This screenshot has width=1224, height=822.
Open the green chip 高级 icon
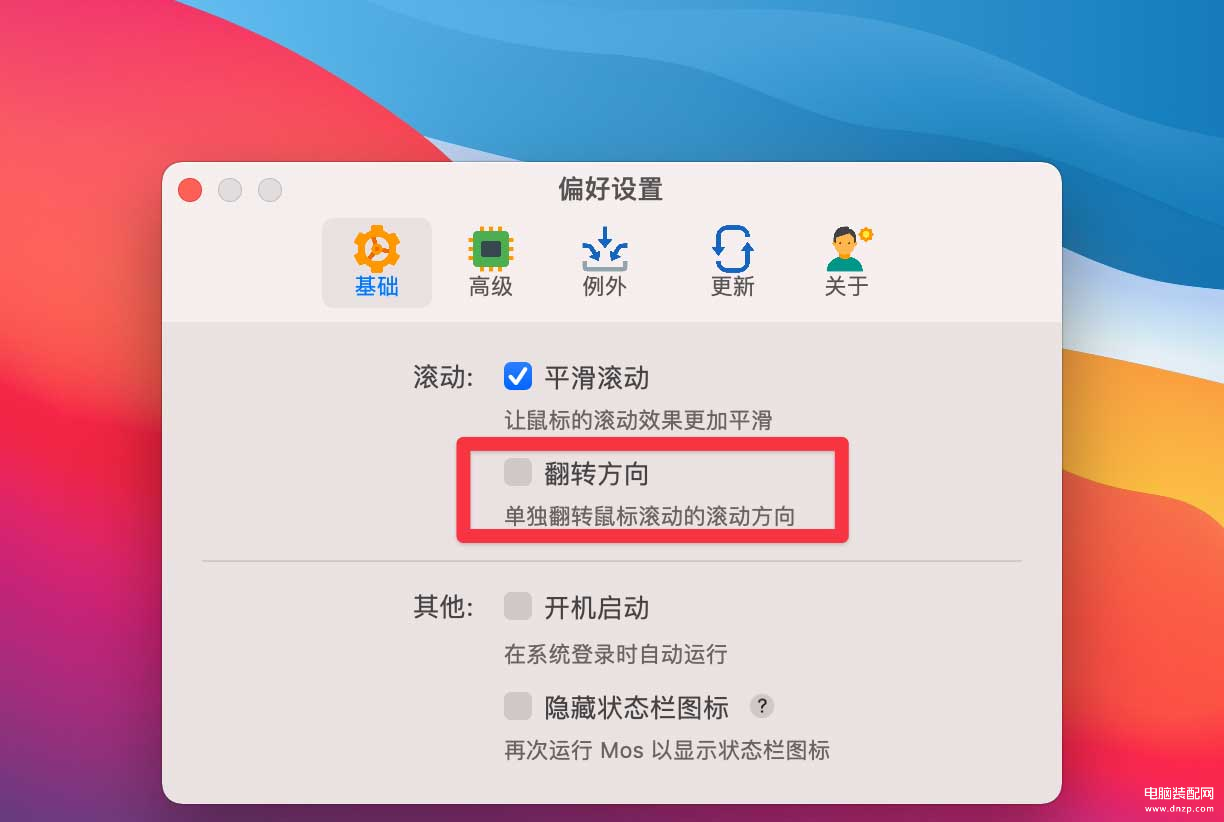[491, 248]
